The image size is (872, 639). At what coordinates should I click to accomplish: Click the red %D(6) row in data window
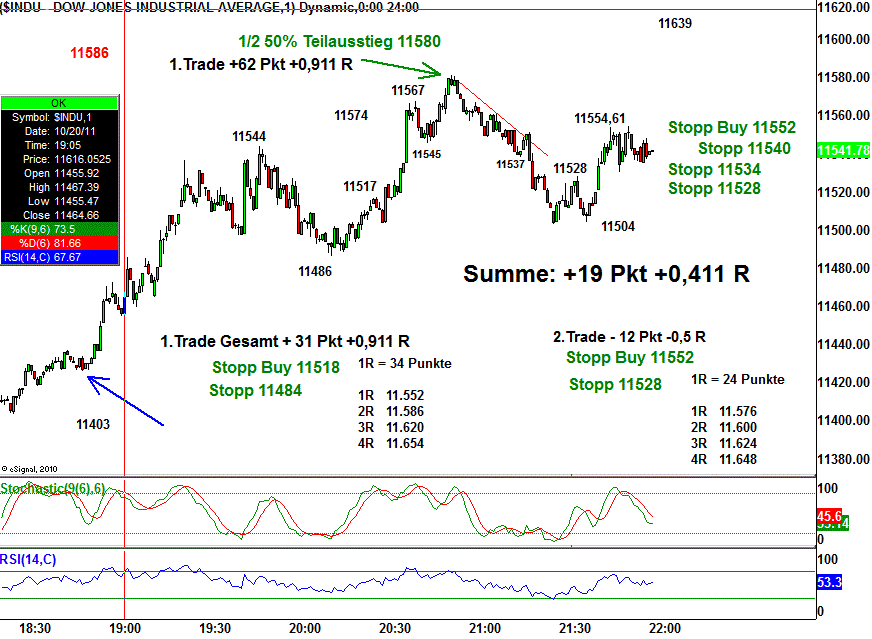59,243
